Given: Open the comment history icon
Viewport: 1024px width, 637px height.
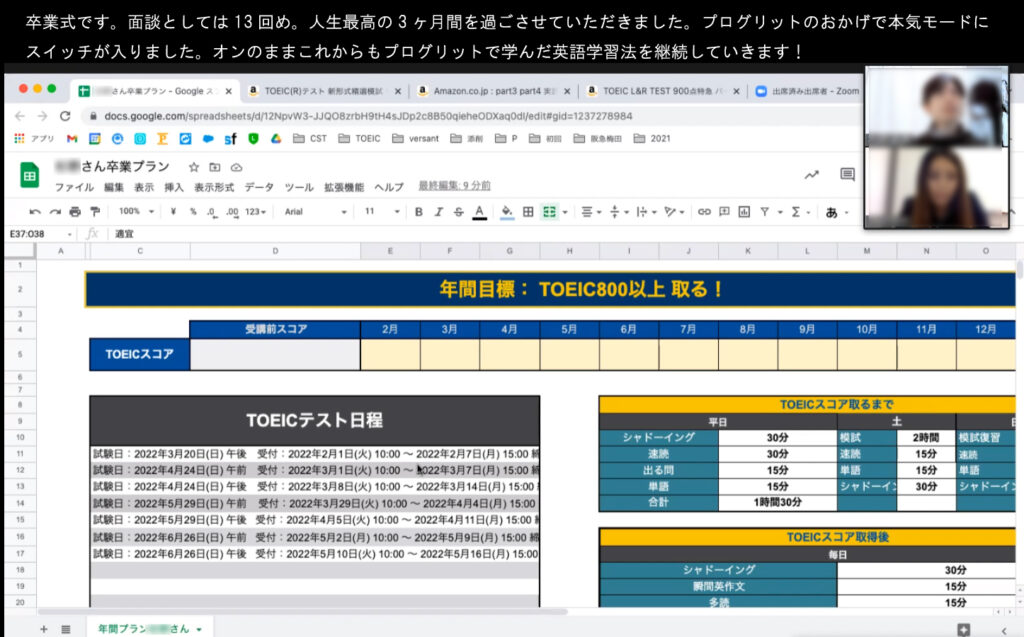Looking at the screenshot, I should (x=847, y=174).
